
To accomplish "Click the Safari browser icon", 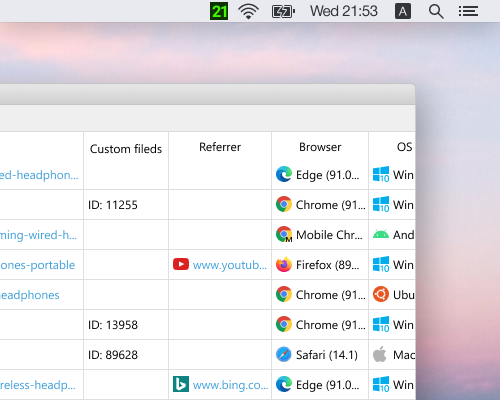I will coord(284,354).
